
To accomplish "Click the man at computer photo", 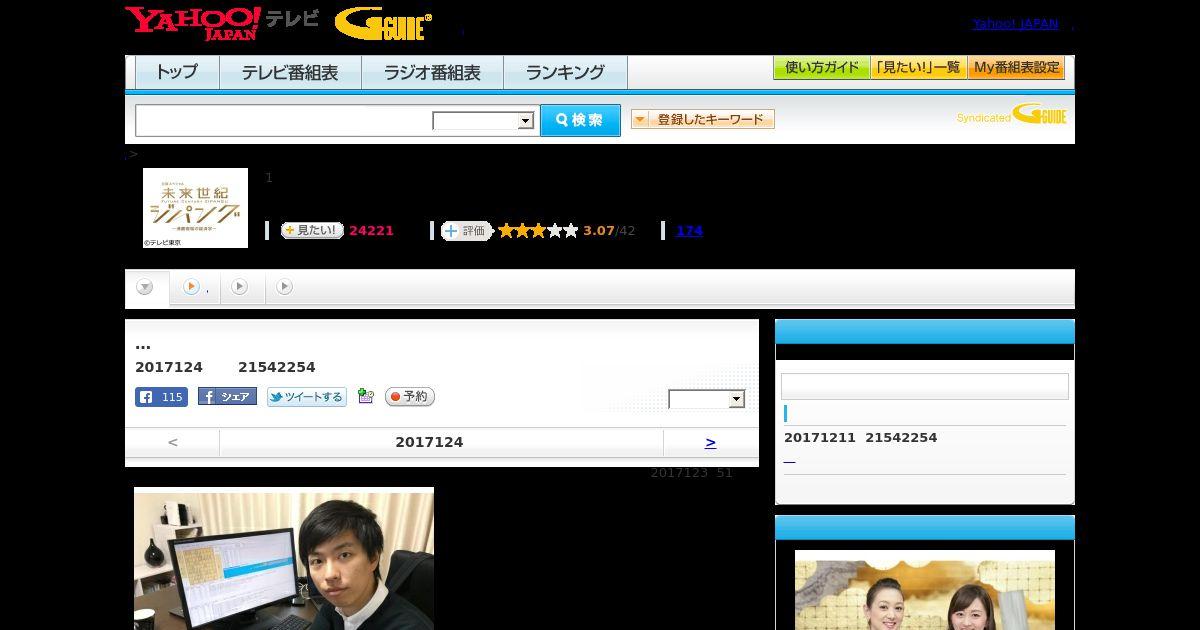I will (284, 558).
